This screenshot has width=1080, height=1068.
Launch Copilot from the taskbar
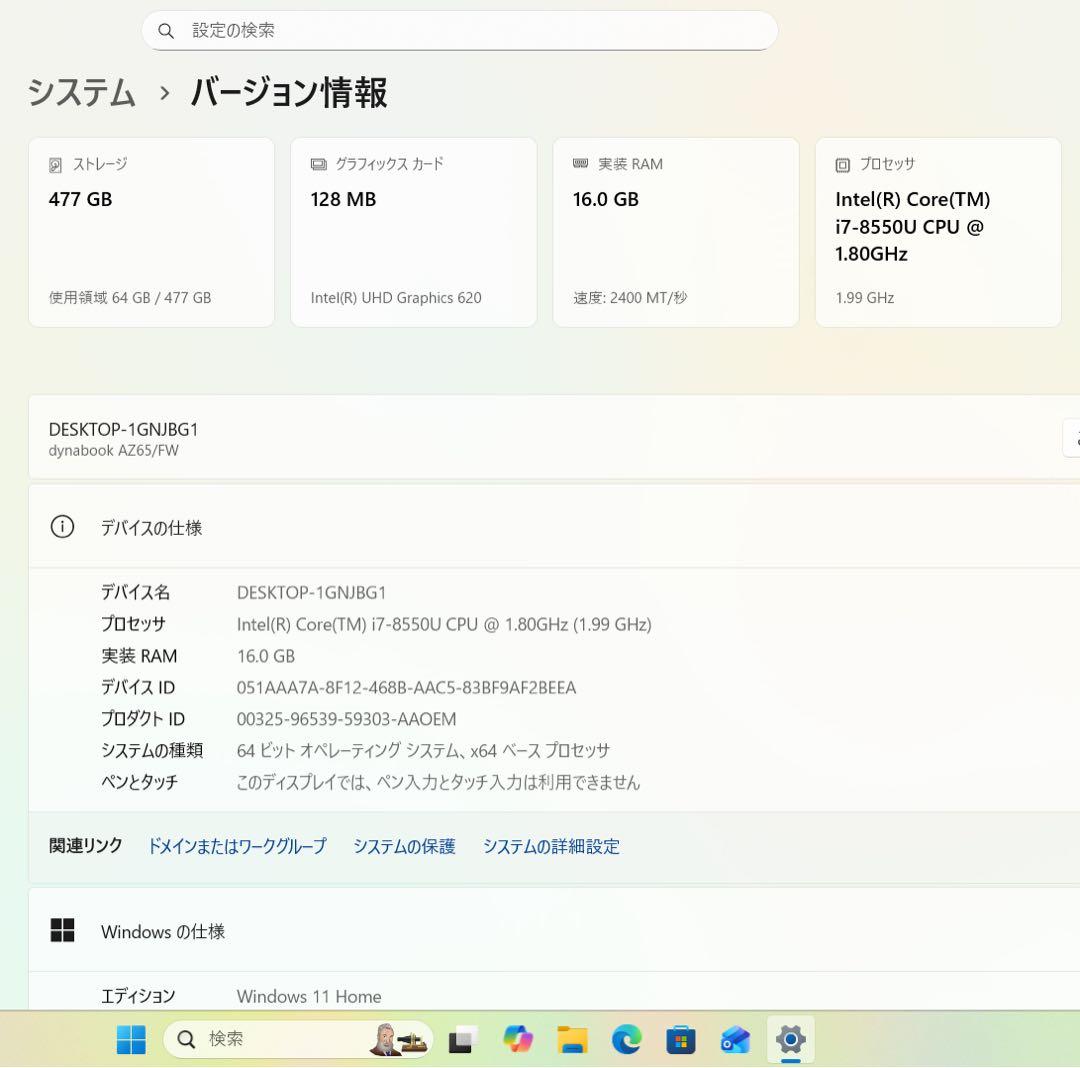click(518, 1039)
